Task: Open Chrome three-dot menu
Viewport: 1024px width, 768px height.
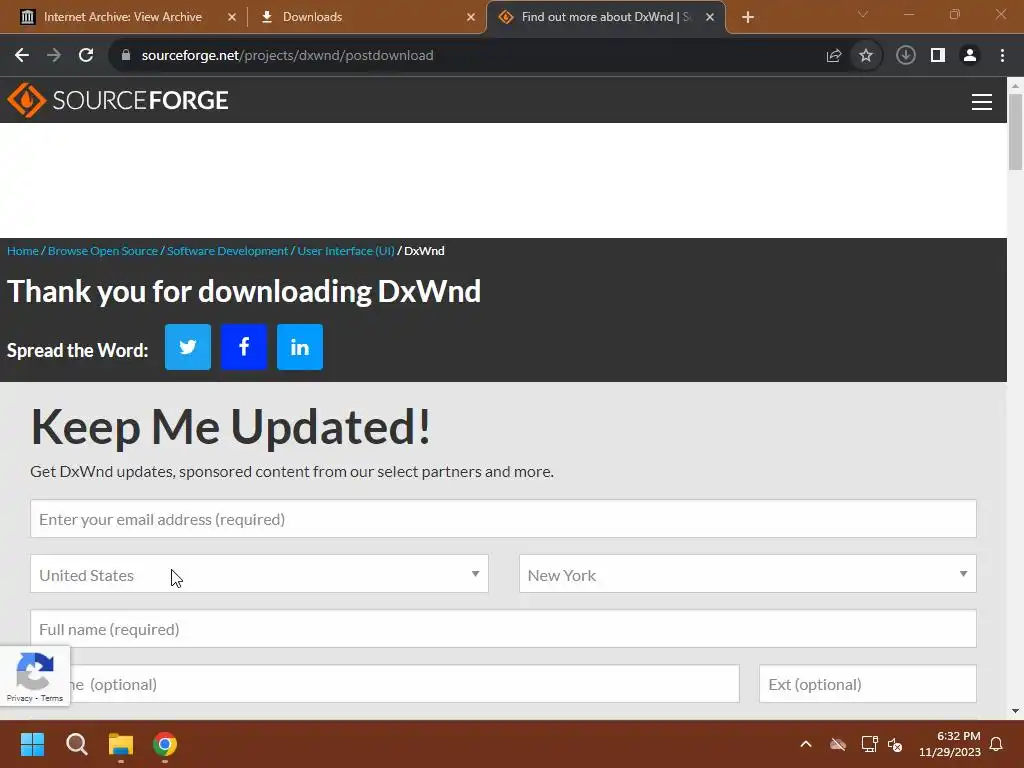Action: [1002, 56]
